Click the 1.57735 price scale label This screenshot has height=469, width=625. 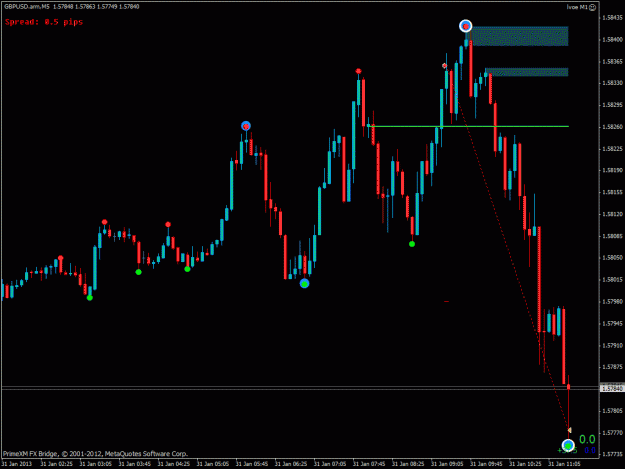tap(612, 454)
